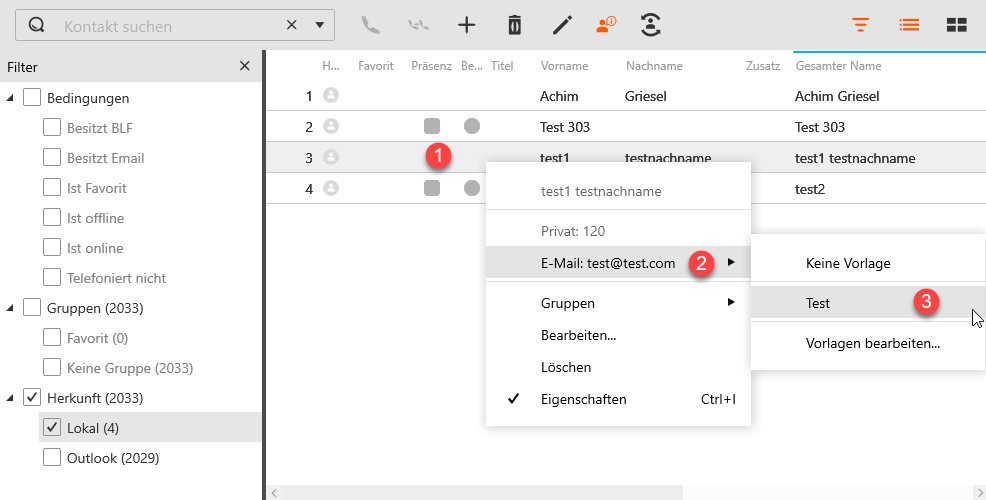
Task: Sort by Vorname column header
Action: [x=564, y=65]
